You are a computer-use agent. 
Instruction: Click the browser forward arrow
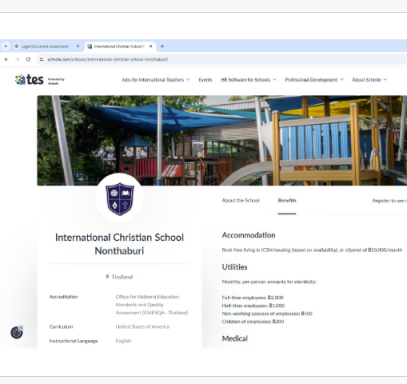click(x=17, y=59)
